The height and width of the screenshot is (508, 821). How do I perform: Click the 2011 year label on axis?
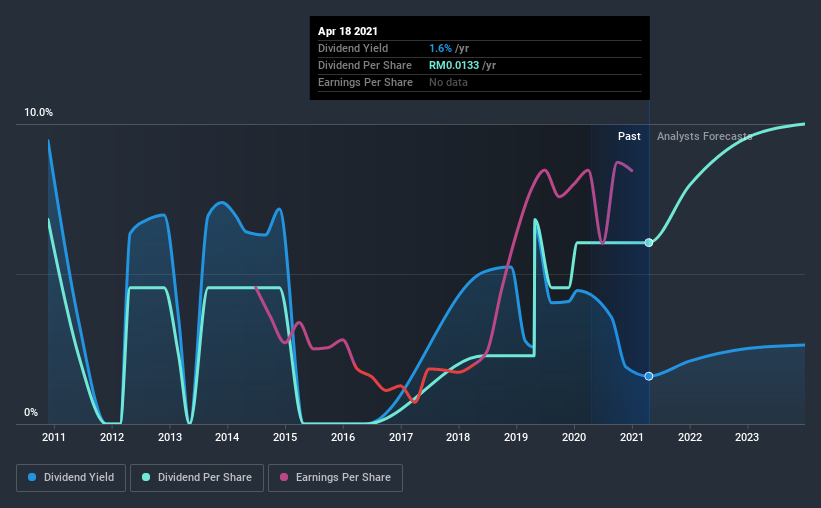[x=54, y=437]
